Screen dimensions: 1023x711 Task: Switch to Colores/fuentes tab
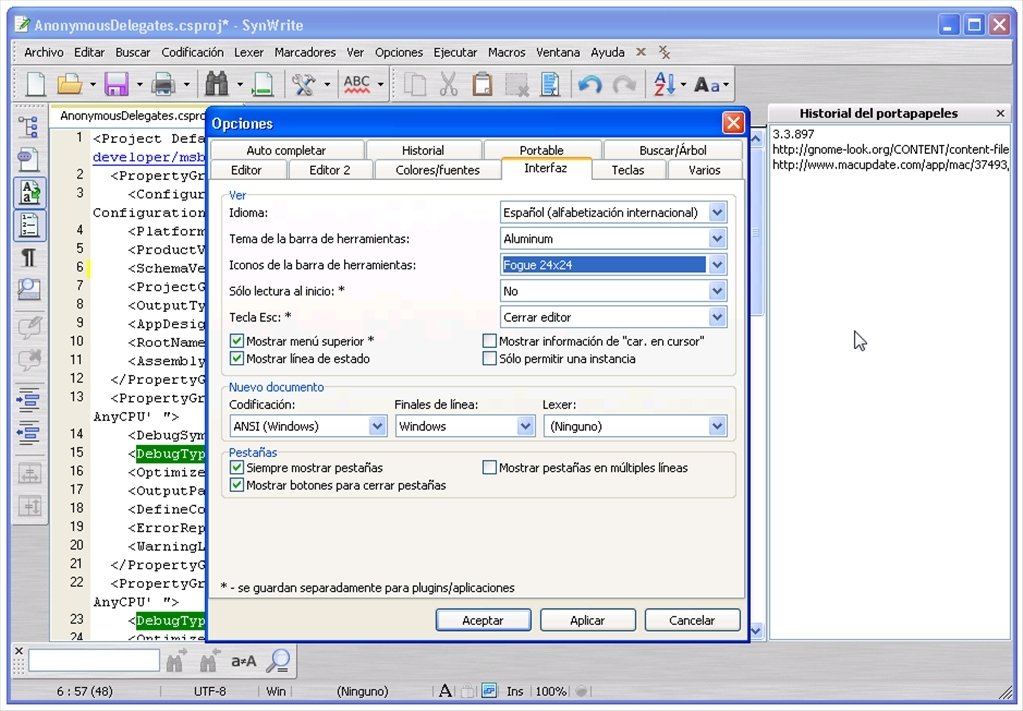pyautogui.click(x=437, y=170)
